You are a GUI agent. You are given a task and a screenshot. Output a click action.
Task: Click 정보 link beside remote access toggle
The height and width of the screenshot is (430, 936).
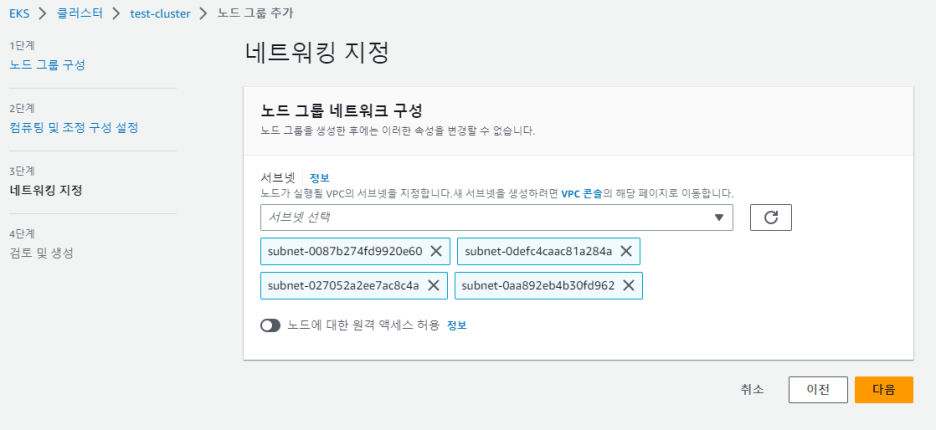pos(456,325)
